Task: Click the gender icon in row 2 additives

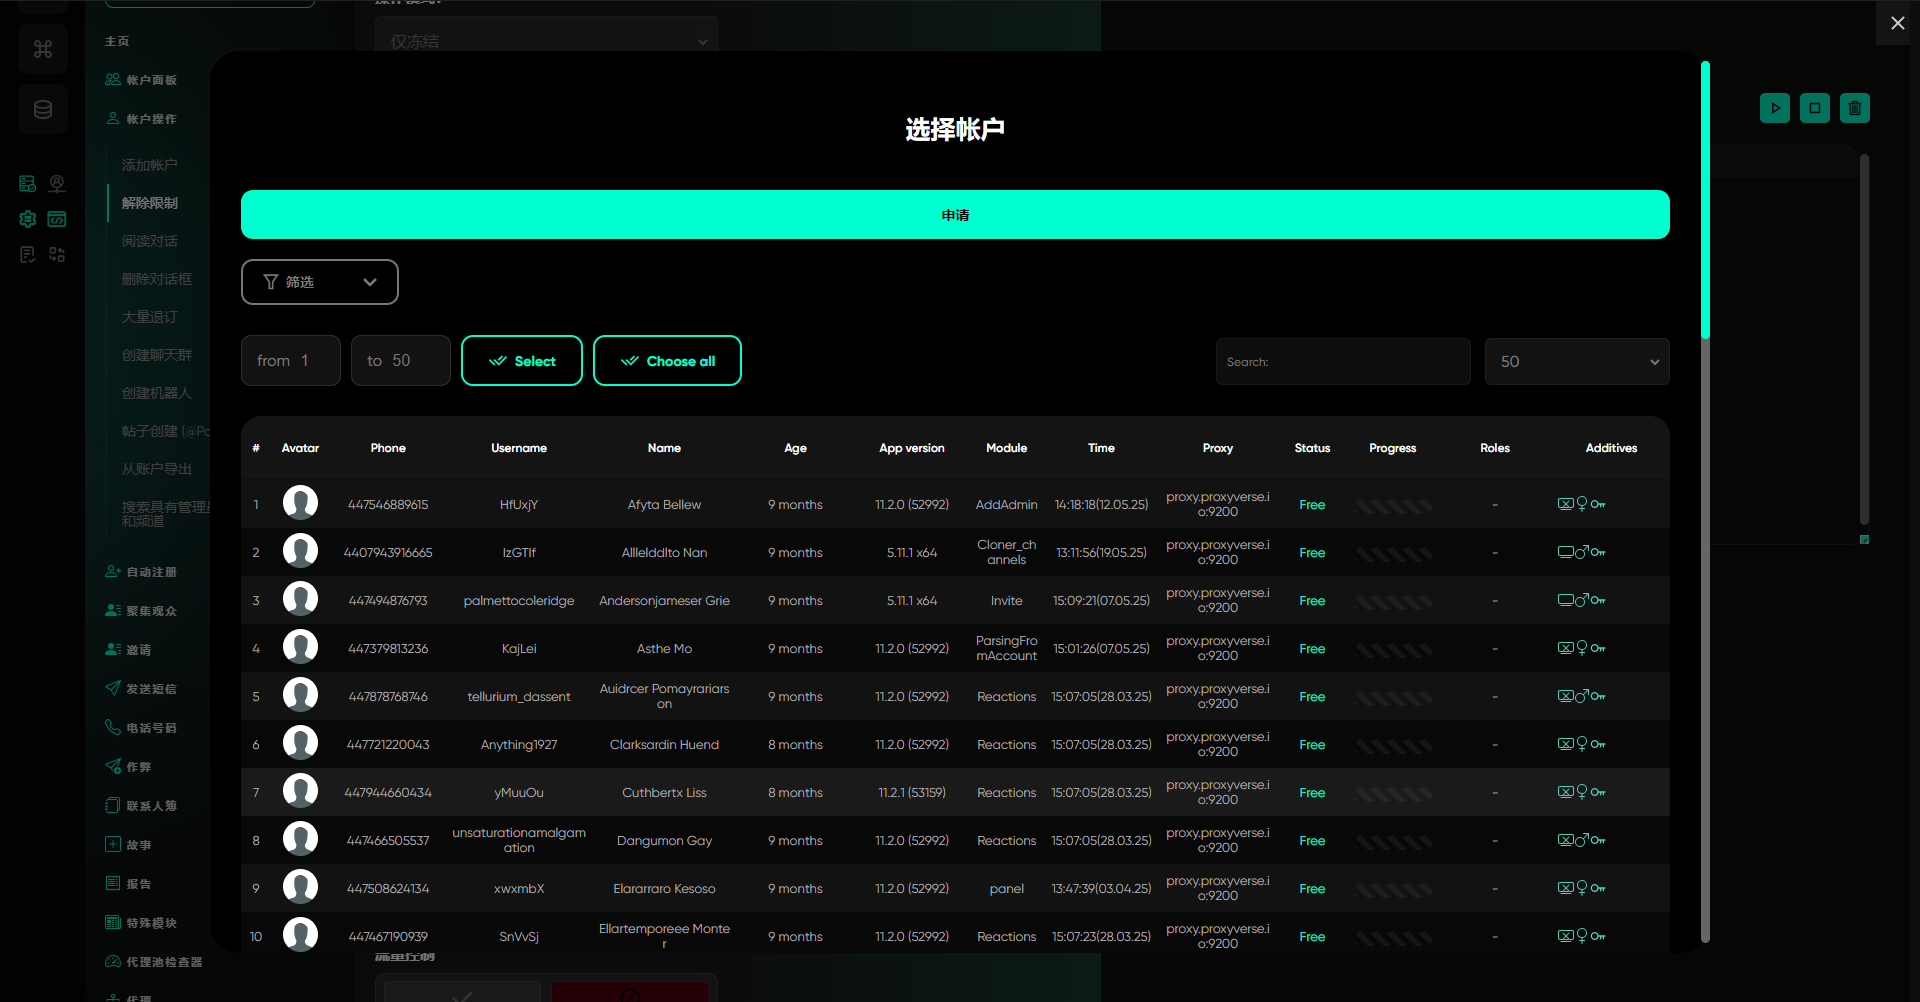Action: [1582, 552]
